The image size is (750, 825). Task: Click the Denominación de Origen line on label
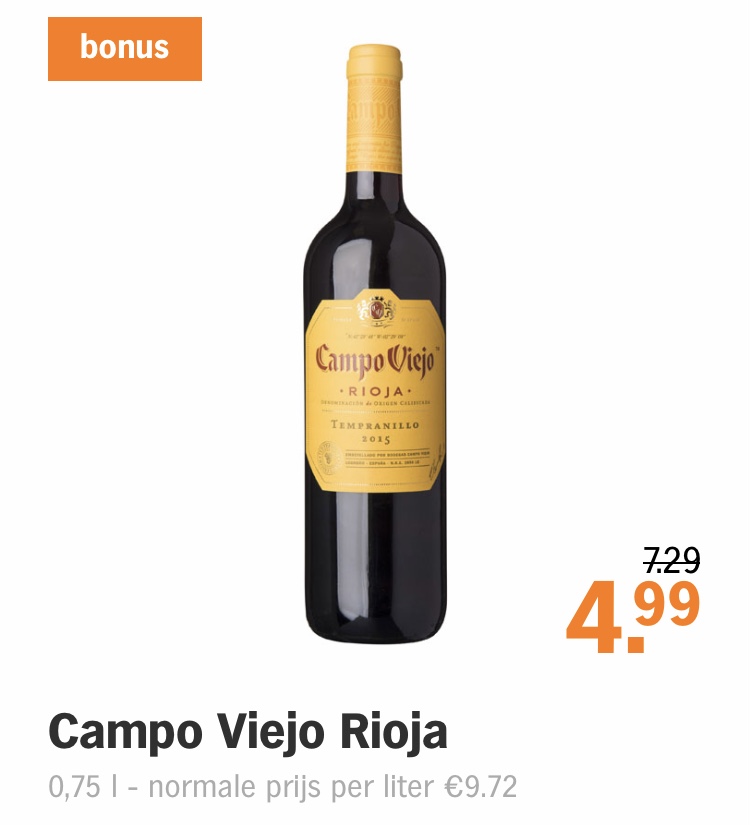tap(376, 402)
